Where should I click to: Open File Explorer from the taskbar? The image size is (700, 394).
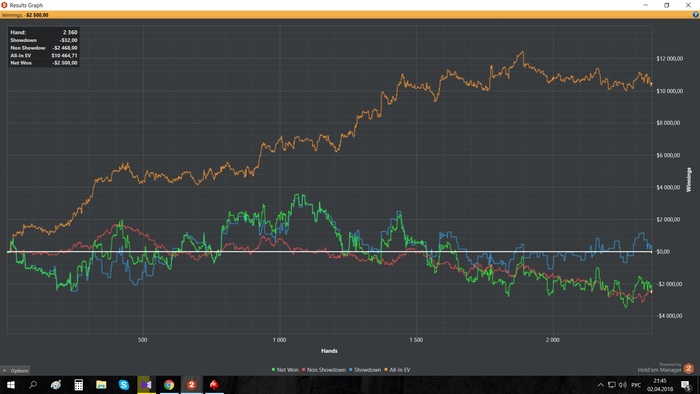[x=101, y=385]
